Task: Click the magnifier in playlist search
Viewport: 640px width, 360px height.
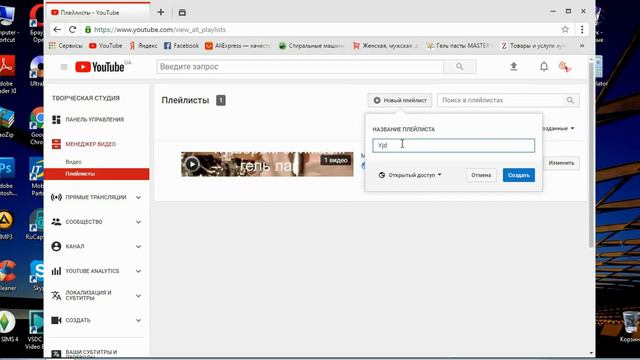Action: point(570,100)
